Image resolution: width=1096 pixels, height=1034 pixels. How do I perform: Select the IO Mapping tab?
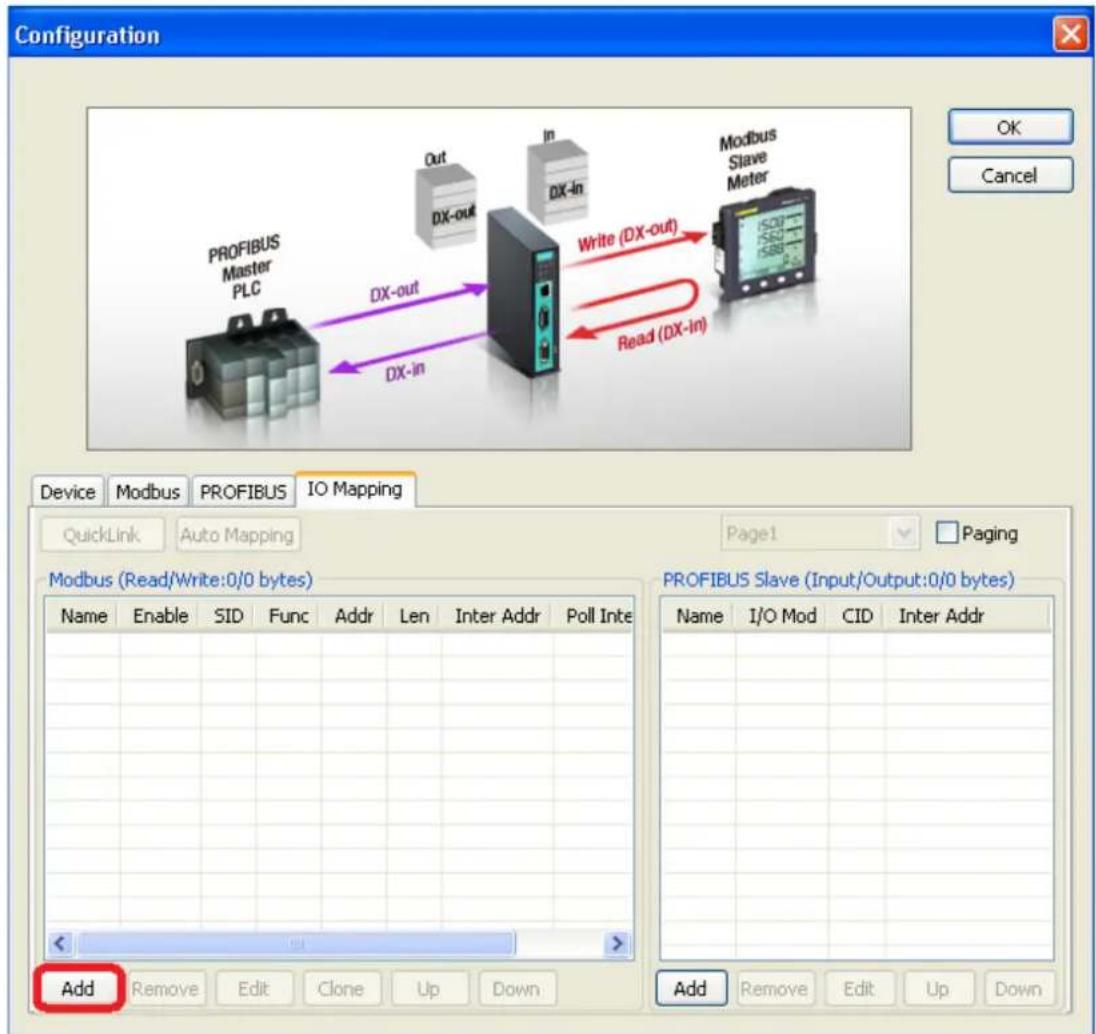pyautogui.click(x=355, y=489)
